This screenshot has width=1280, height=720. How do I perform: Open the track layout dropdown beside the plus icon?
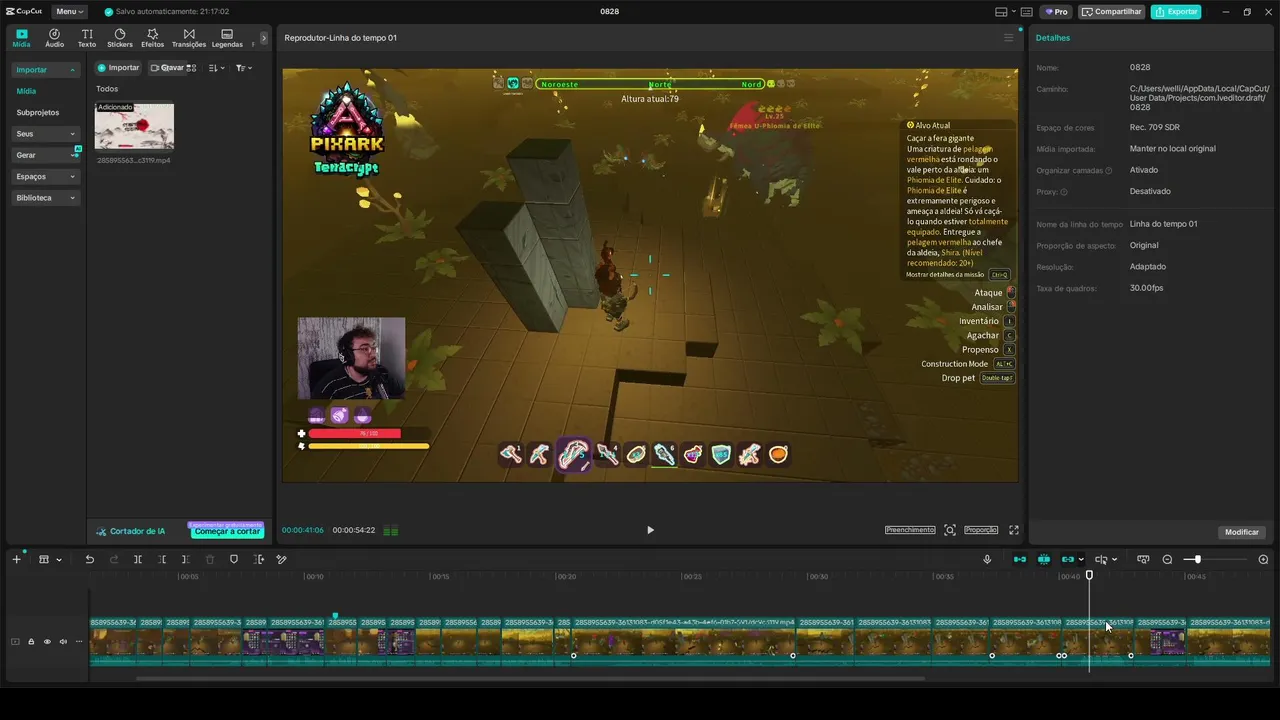[x=48, y=559]
